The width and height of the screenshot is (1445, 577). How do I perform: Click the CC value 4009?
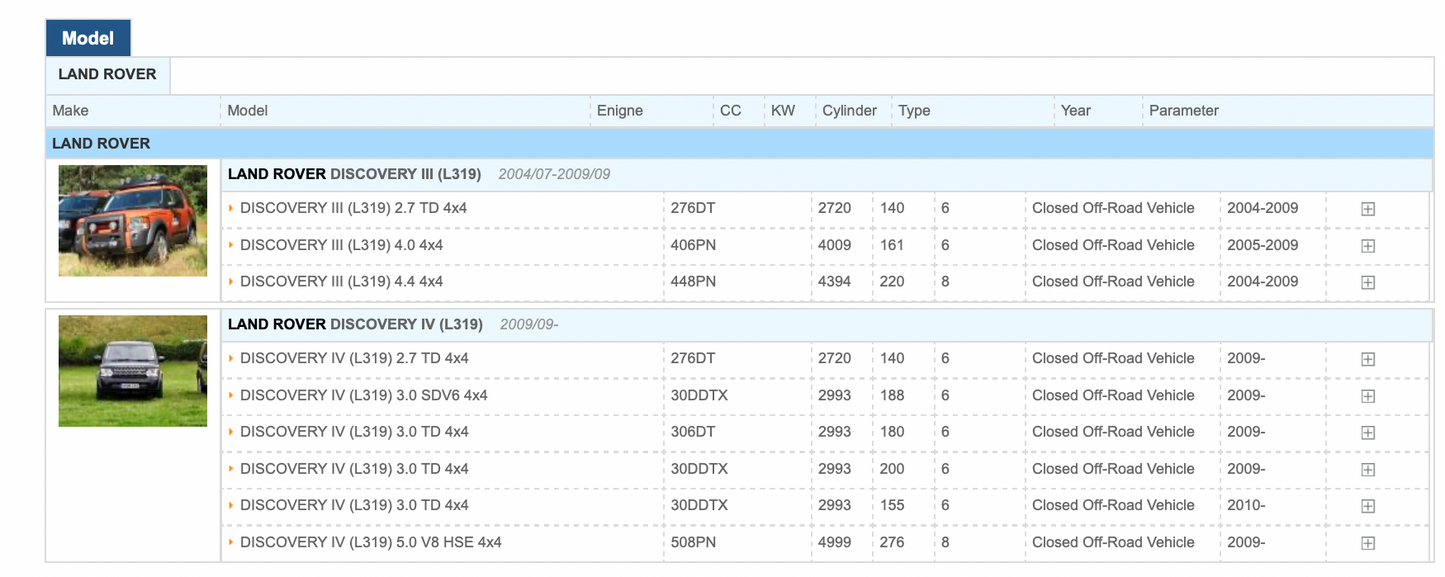point(834,245)
